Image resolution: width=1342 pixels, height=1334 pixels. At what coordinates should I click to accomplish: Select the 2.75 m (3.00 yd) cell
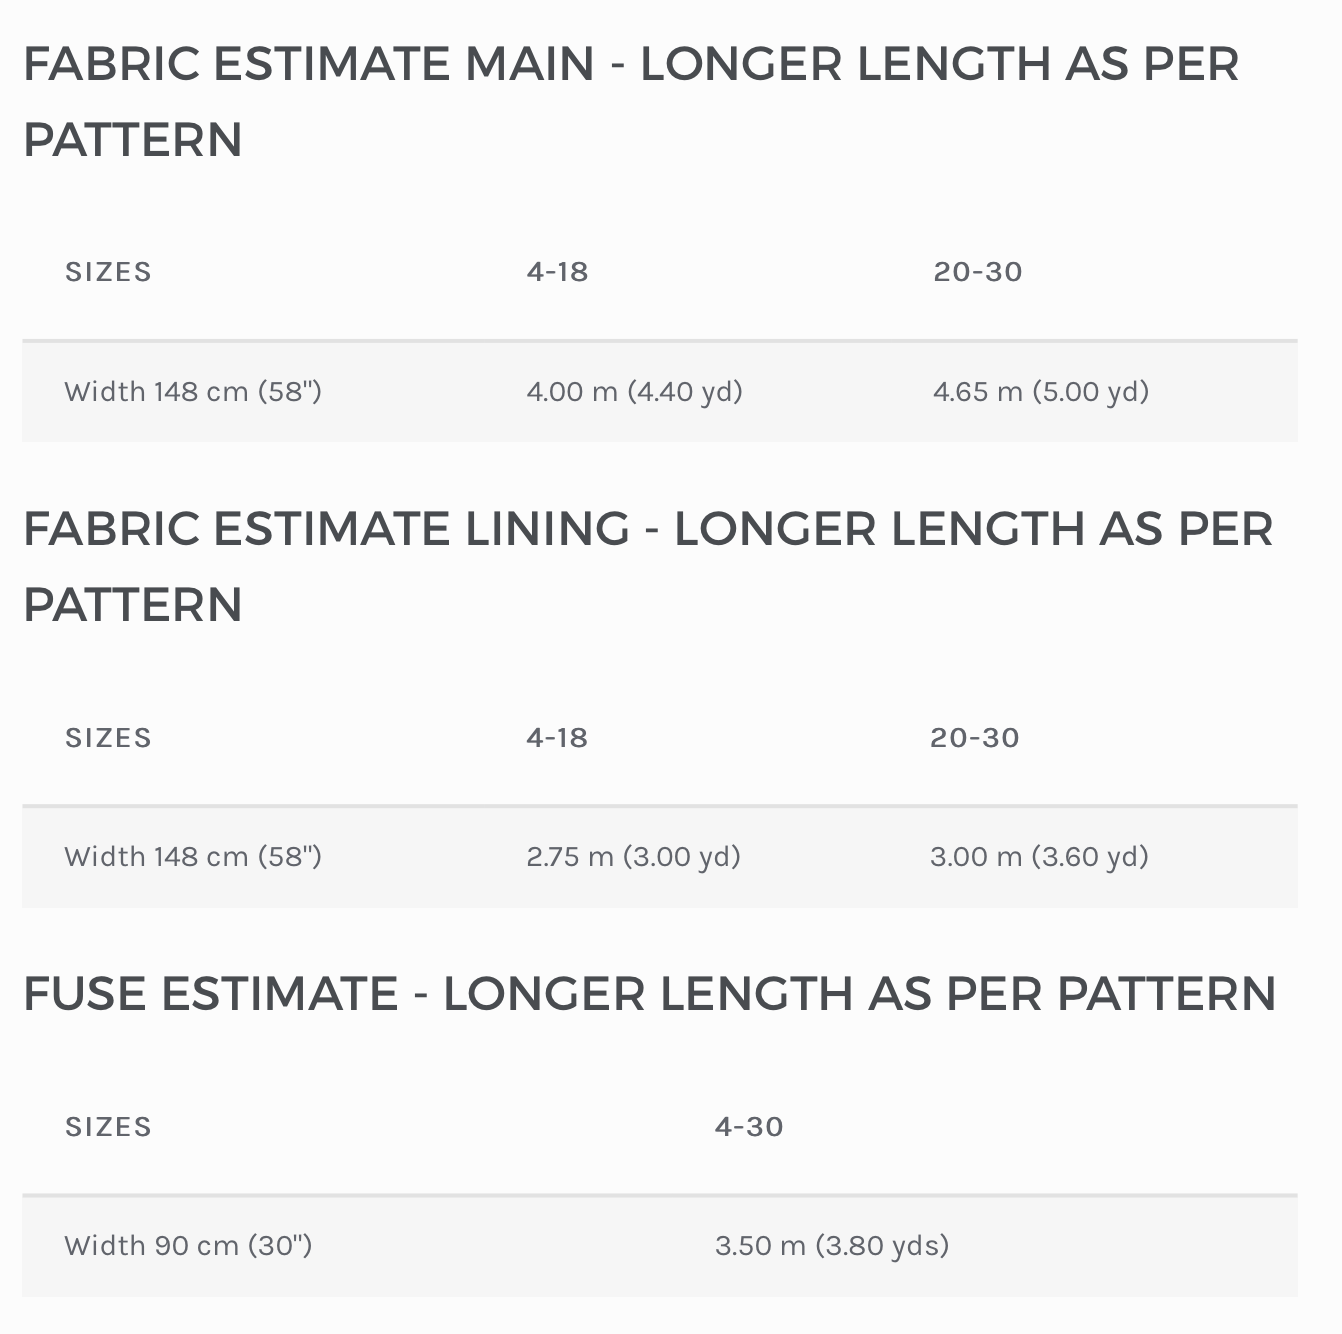point(634,857)
